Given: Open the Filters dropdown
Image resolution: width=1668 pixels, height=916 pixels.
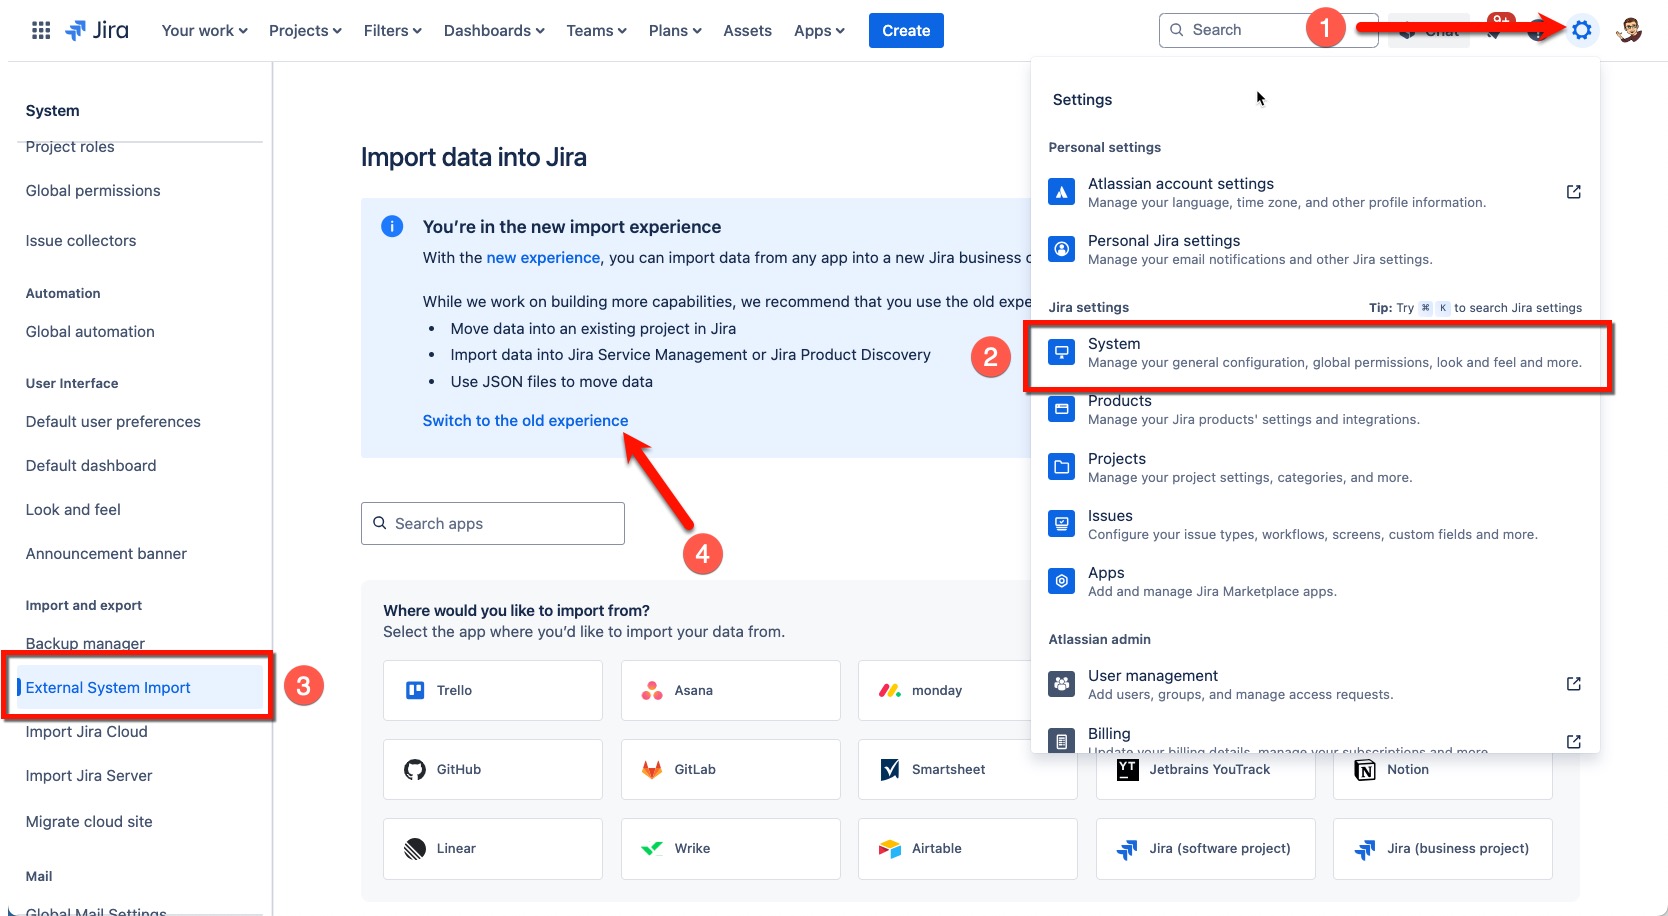Looking at the screenshot, I should click(391, 30).
